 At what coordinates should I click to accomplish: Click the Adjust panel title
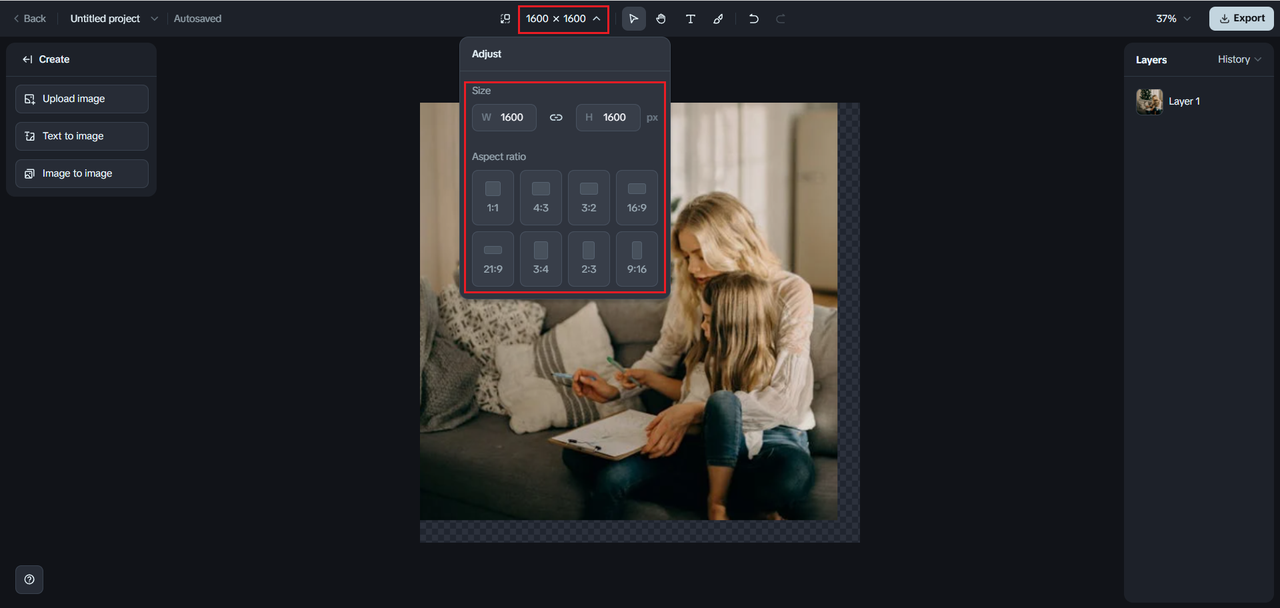(487, 54)
